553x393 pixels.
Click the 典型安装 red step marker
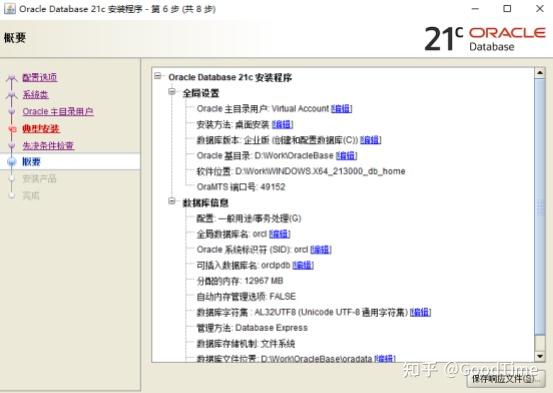[x=12, y=129]
